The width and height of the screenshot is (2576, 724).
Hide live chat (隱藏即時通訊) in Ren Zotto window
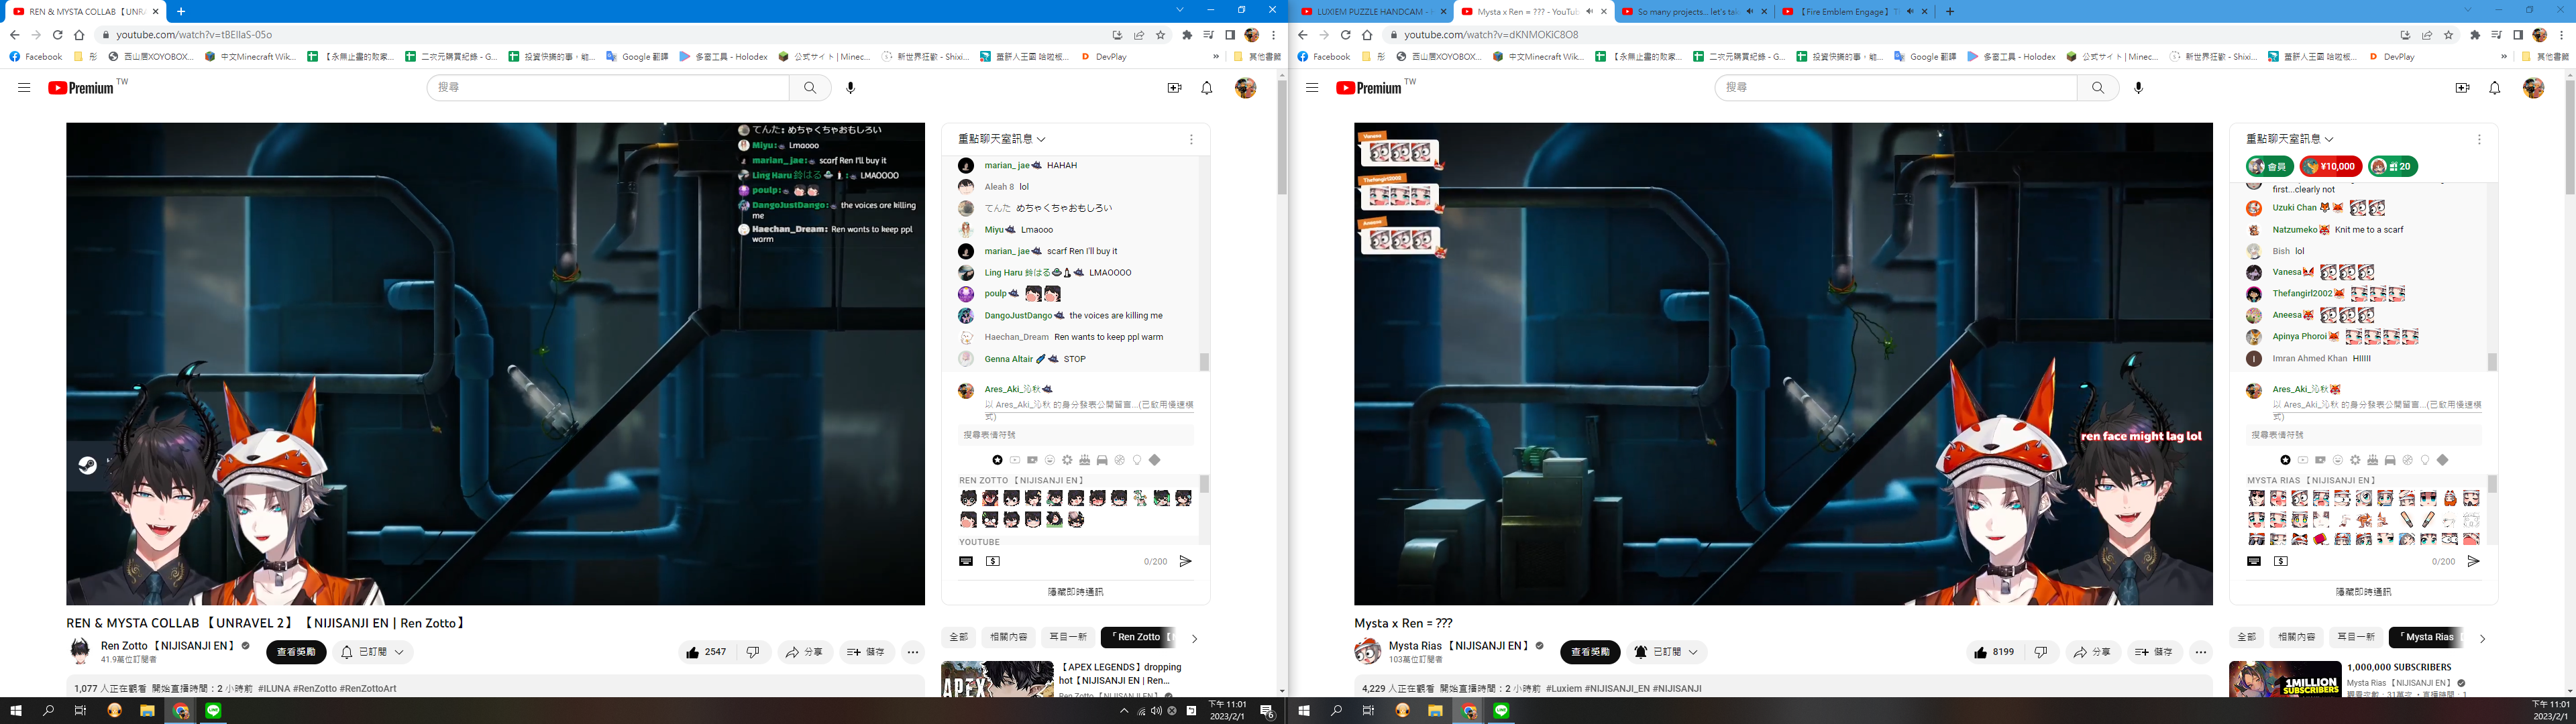[1075, 592]
